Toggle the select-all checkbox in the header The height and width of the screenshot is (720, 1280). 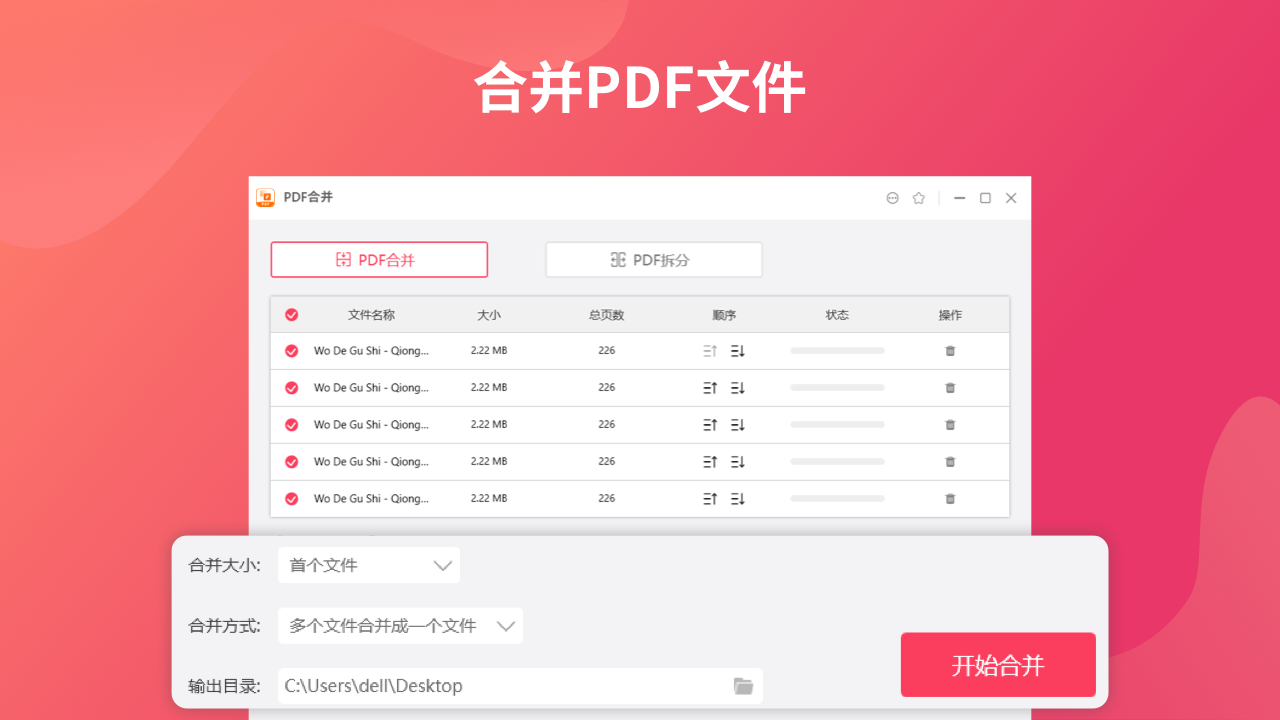click(291, 314)
